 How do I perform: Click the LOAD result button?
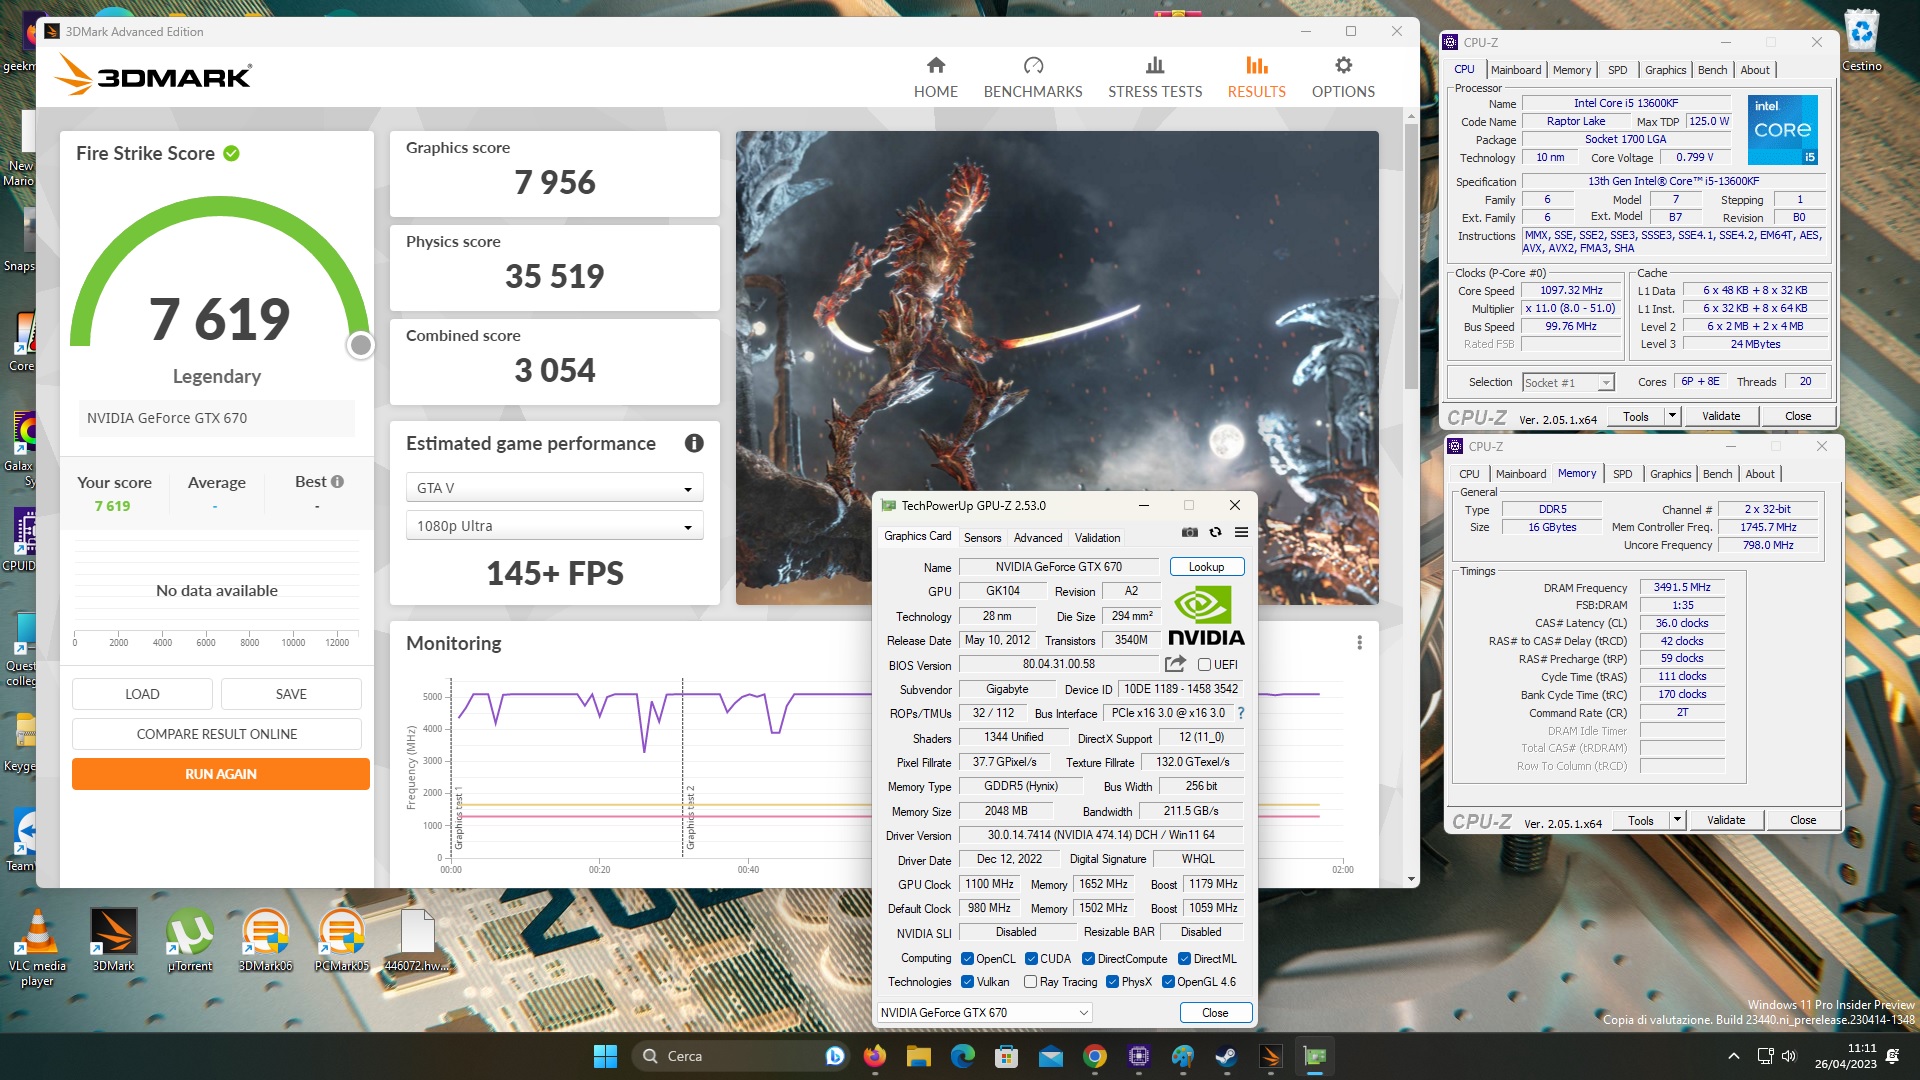142,694
